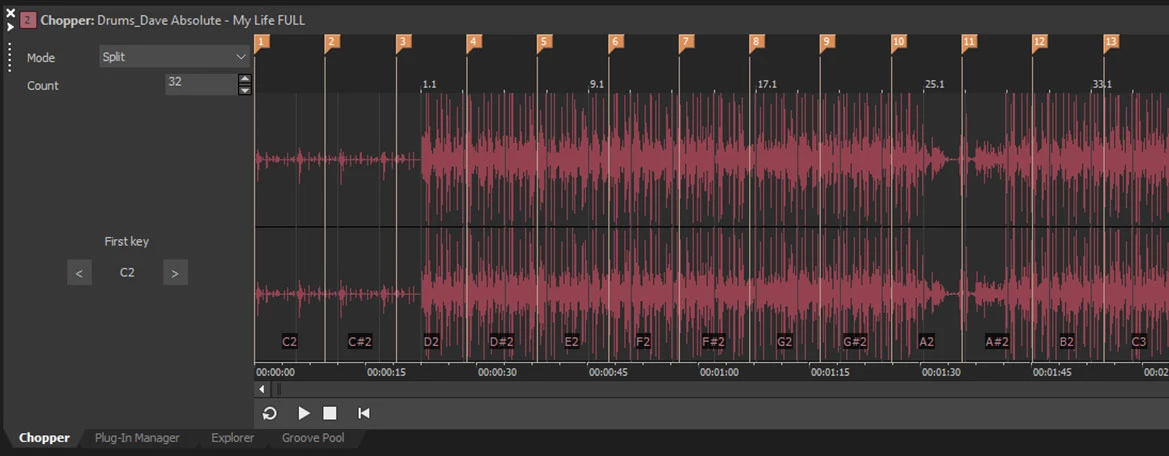Click the scroll-left arrow under the waveform
Viewport: 1169px width, 456px height.
tap(262, 389)
